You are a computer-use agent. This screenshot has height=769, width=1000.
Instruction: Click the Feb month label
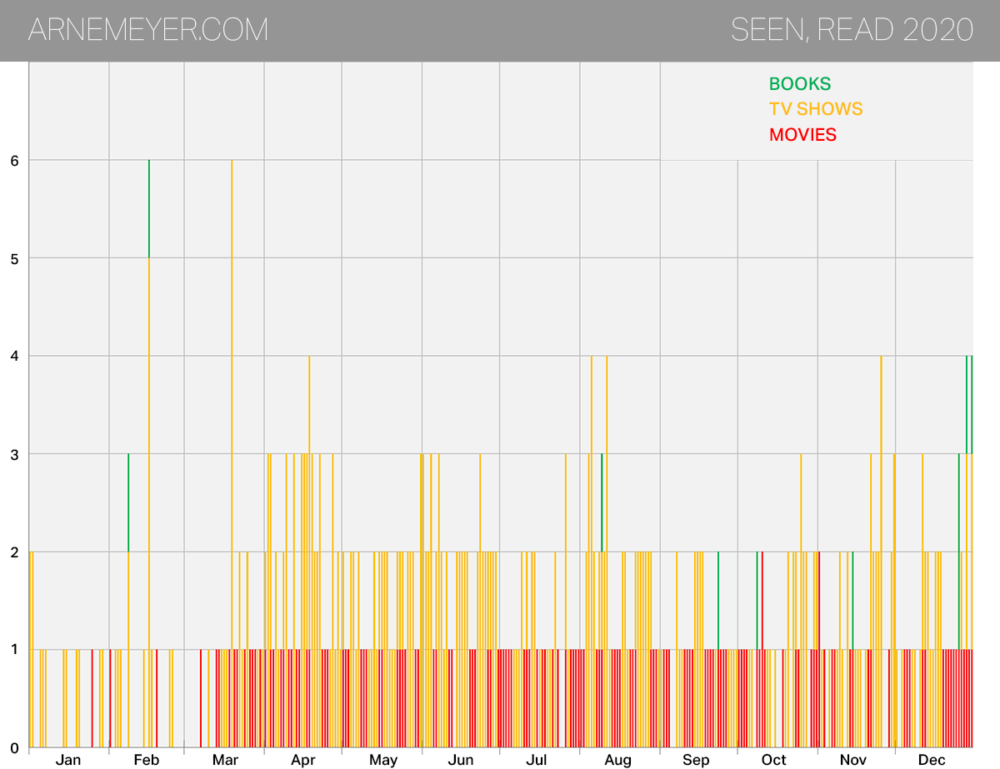(147, 759)
